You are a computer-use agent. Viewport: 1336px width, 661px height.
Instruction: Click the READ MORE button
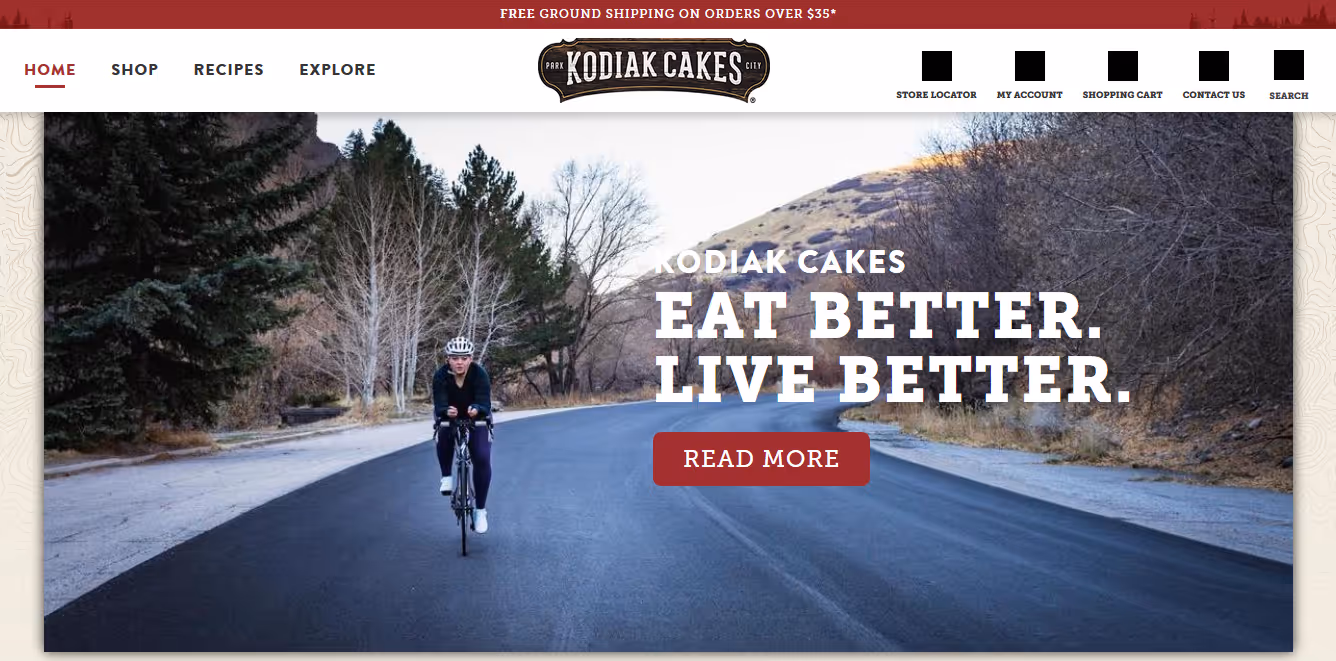(x=761, y=459)
